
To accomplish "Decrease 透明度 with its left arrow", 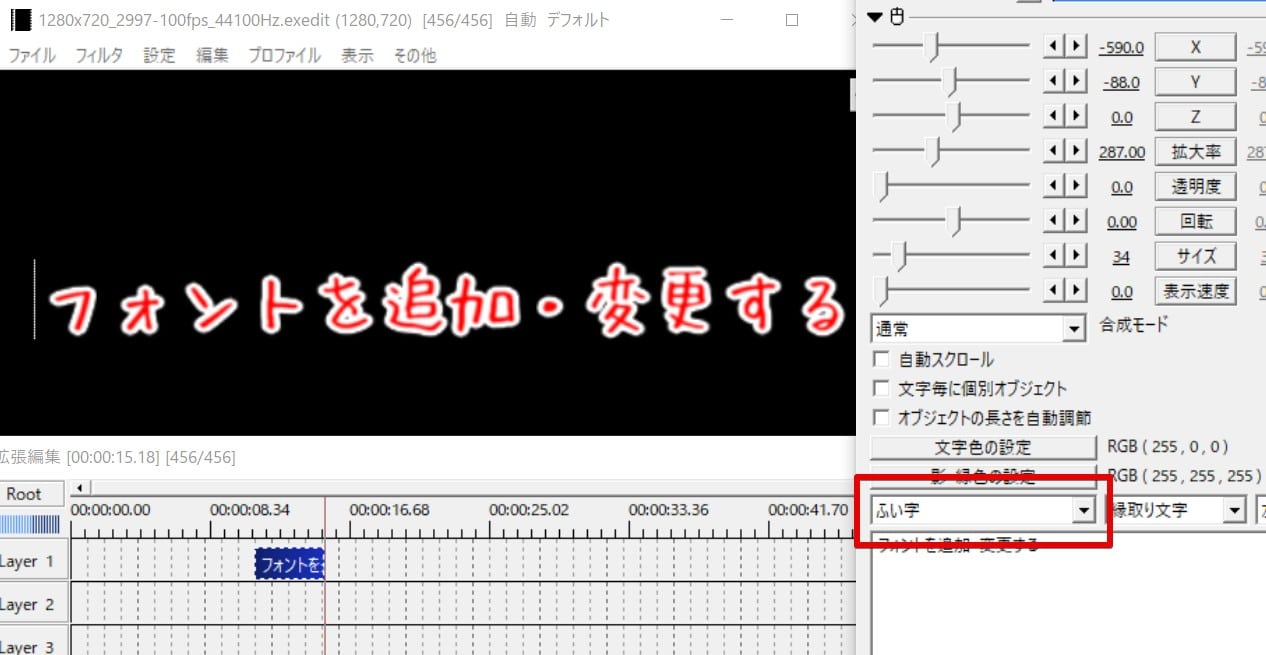I will click(1053, 186).
